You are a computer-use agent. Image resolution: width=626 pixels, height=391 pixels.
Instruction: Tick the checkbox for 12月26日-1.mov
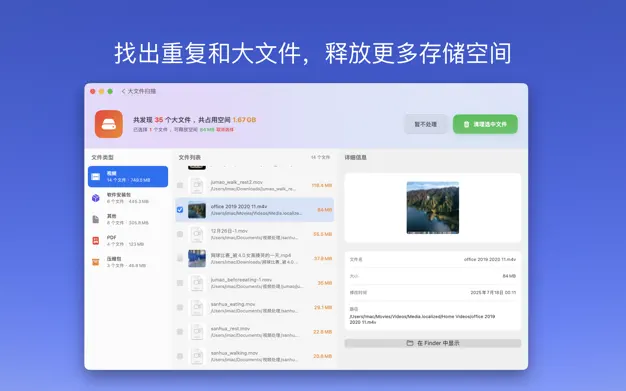(180, 234)
